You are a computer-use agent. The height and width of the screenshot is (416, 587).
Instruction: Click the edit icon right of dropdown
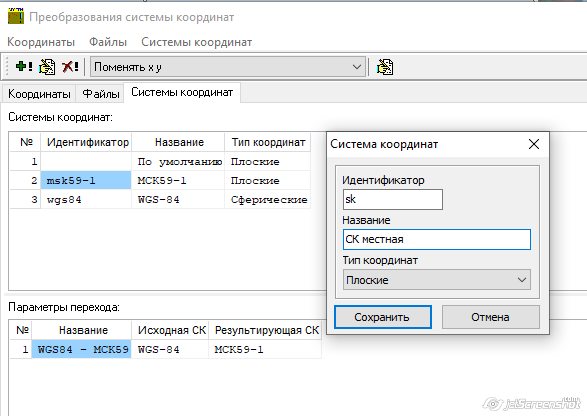(385, 67)
